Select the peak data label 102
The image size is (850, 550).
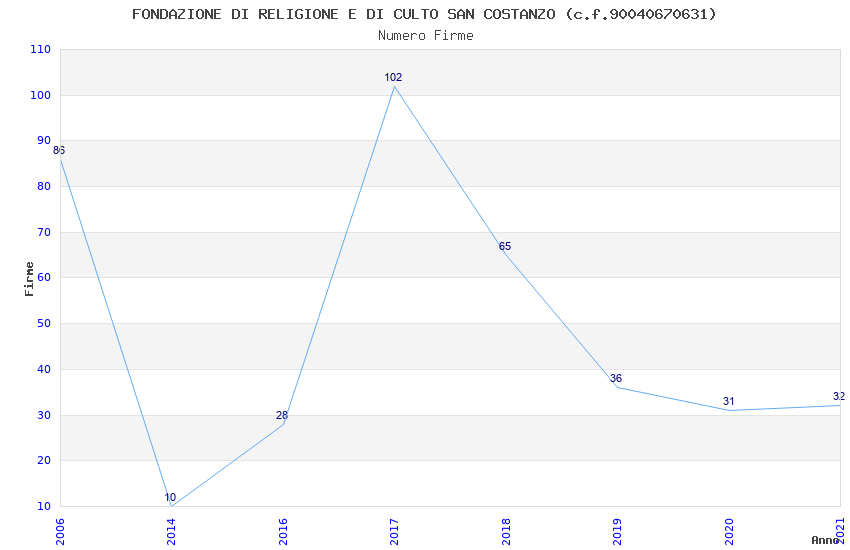click(x=393, y=77)
